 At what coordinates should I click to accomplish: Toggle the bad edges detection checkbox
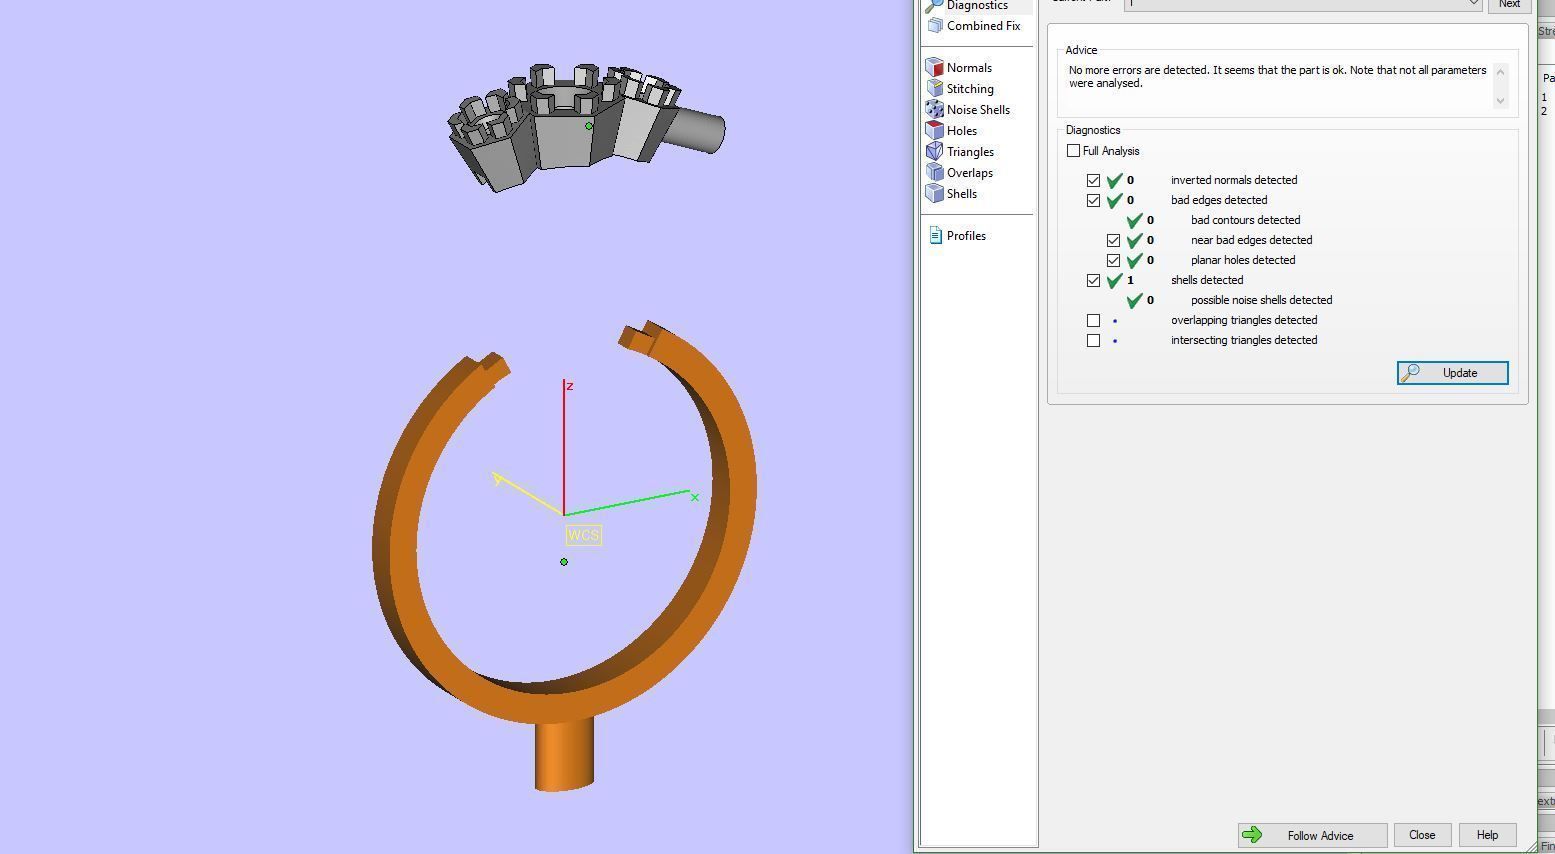coord(1093,201)
